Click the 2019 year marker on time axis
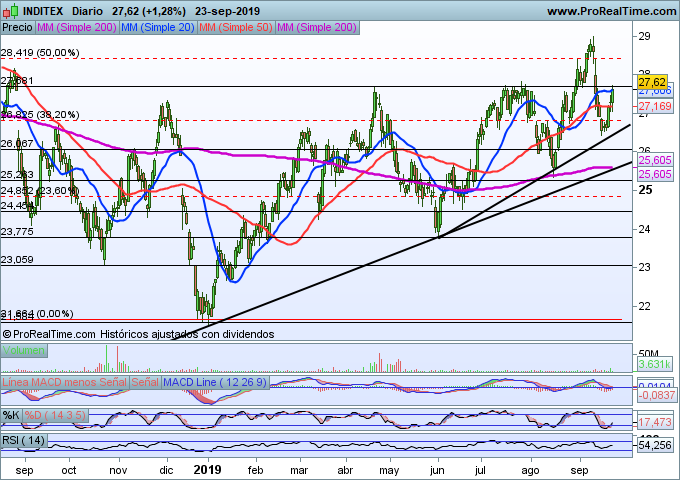Viewport: 680px width, 480px height. click(207, 470)
